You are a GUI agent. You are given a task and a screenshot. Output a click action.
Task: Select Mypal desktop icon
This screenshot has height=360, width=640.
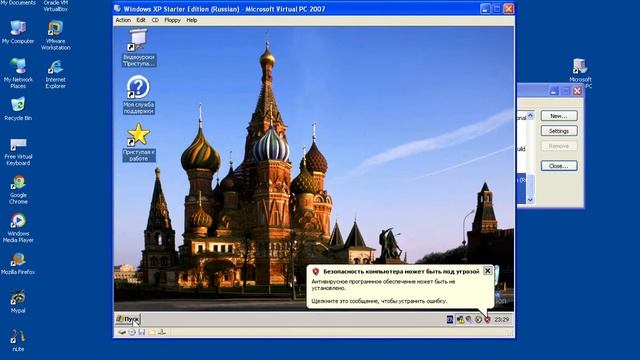point(18,302)
